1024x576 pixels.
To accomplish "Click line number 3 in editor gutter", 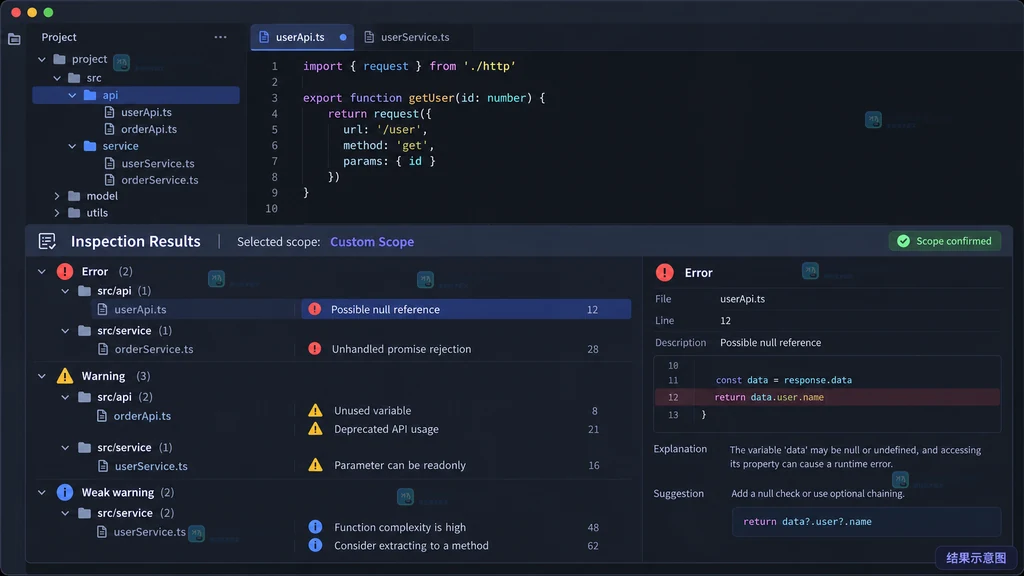I will [274, 98].
